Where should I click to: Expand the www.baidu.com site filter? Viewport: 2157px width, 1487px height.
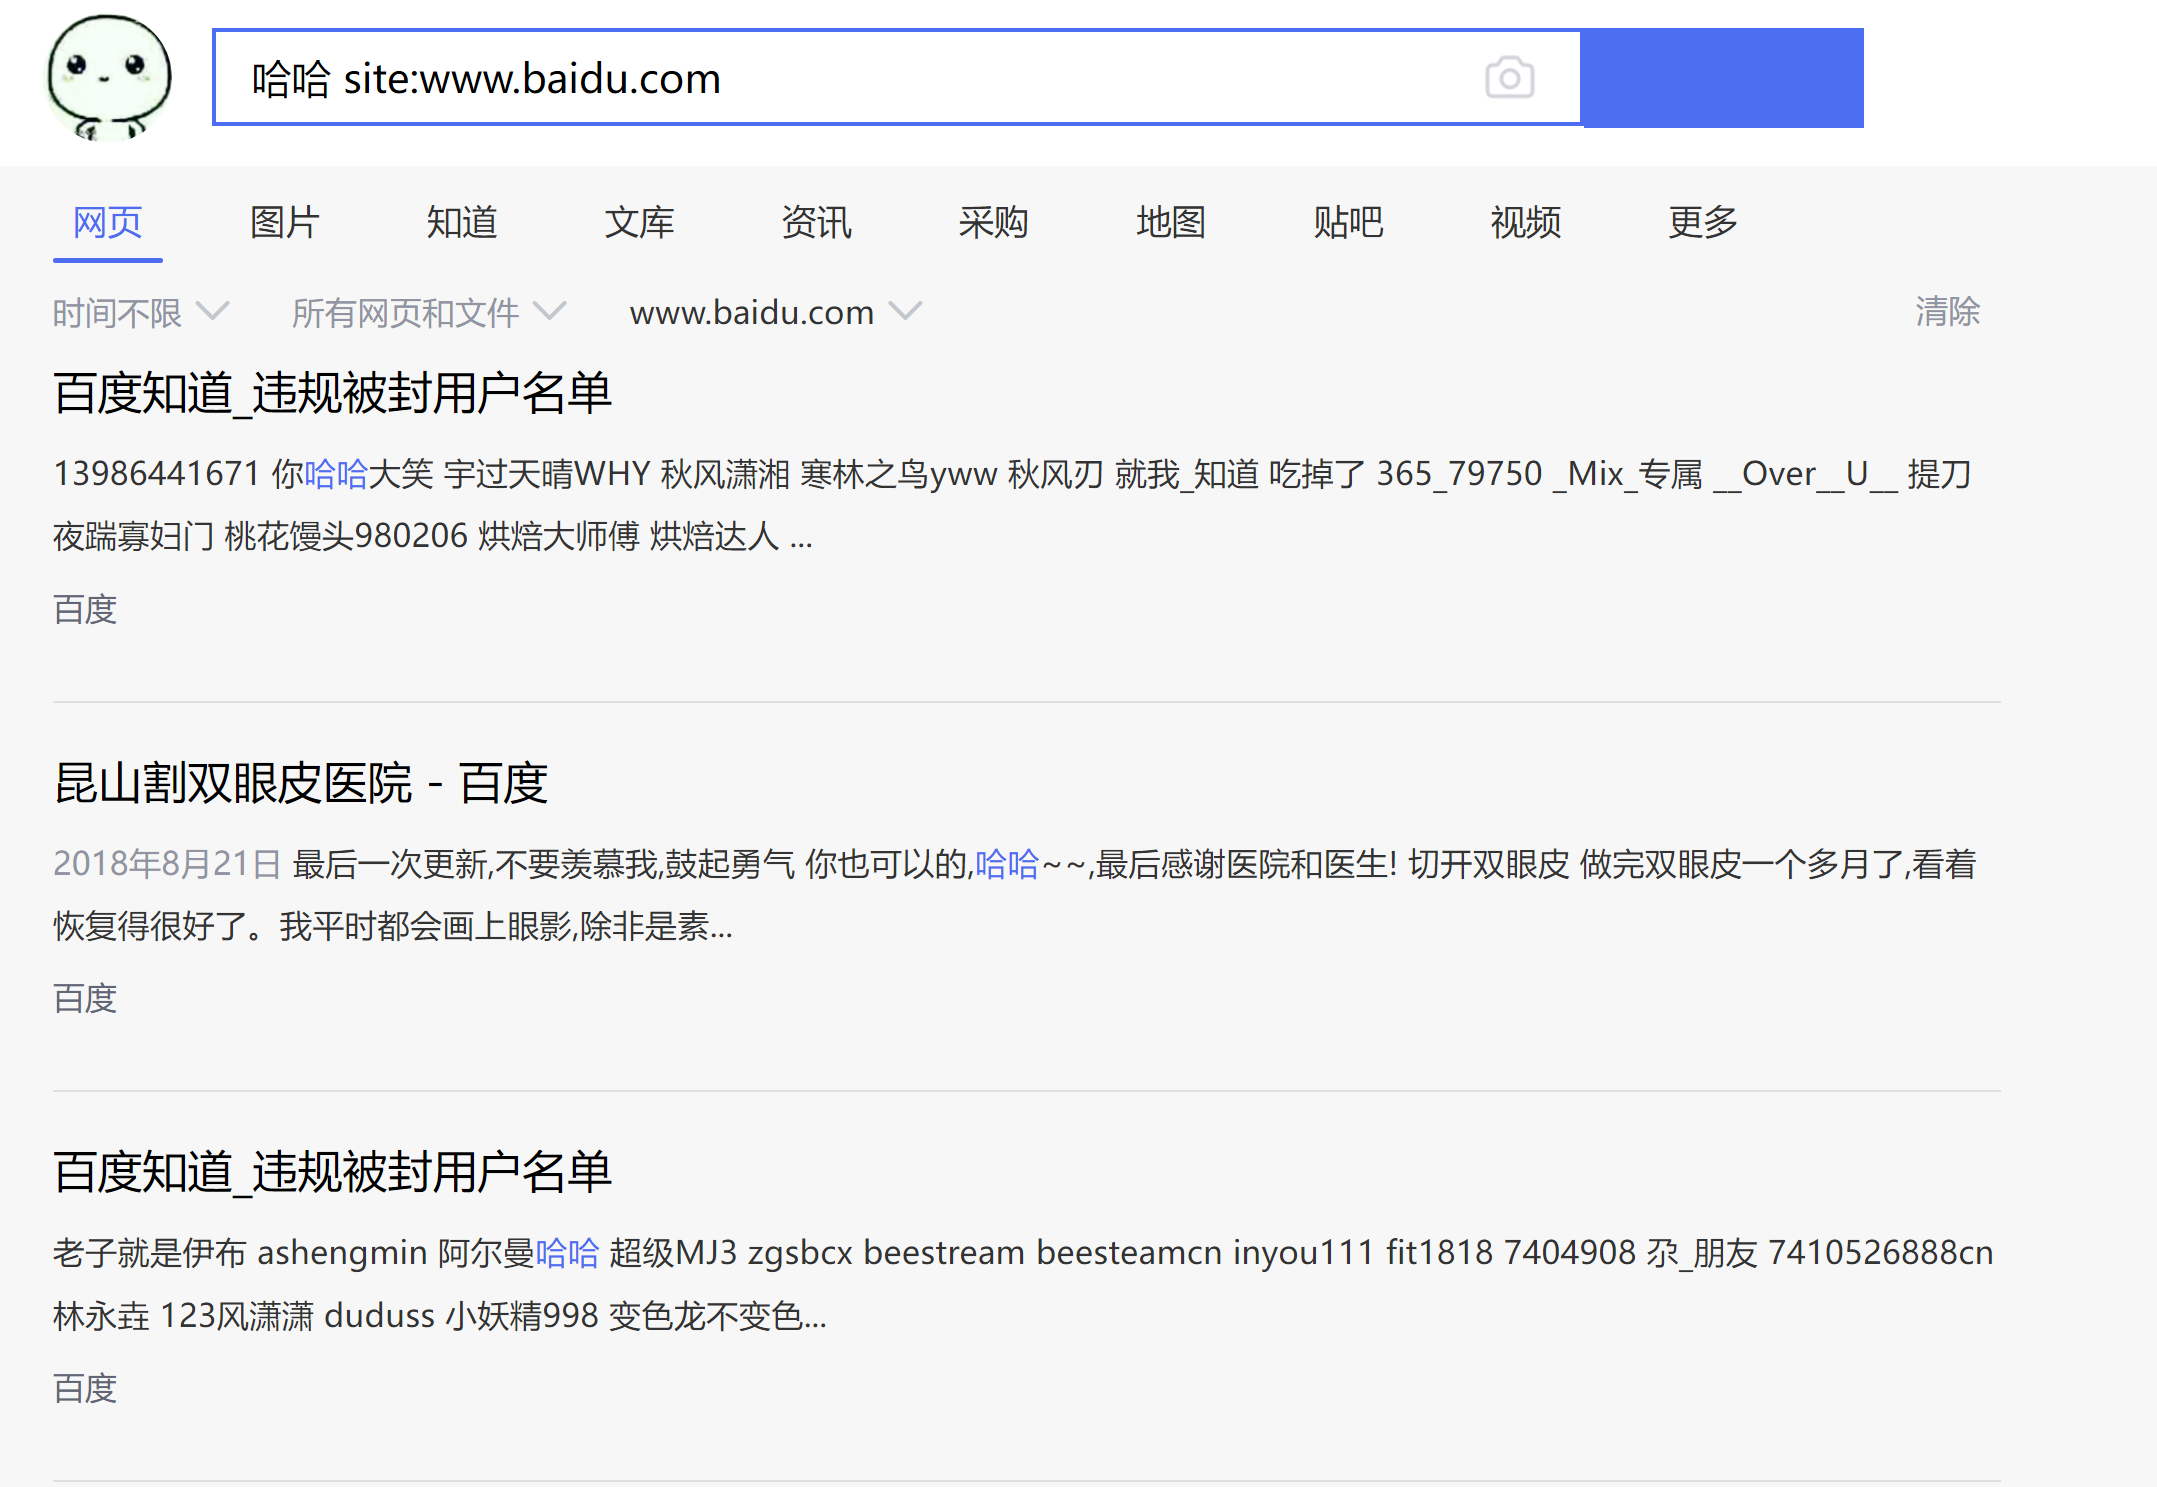775,313
